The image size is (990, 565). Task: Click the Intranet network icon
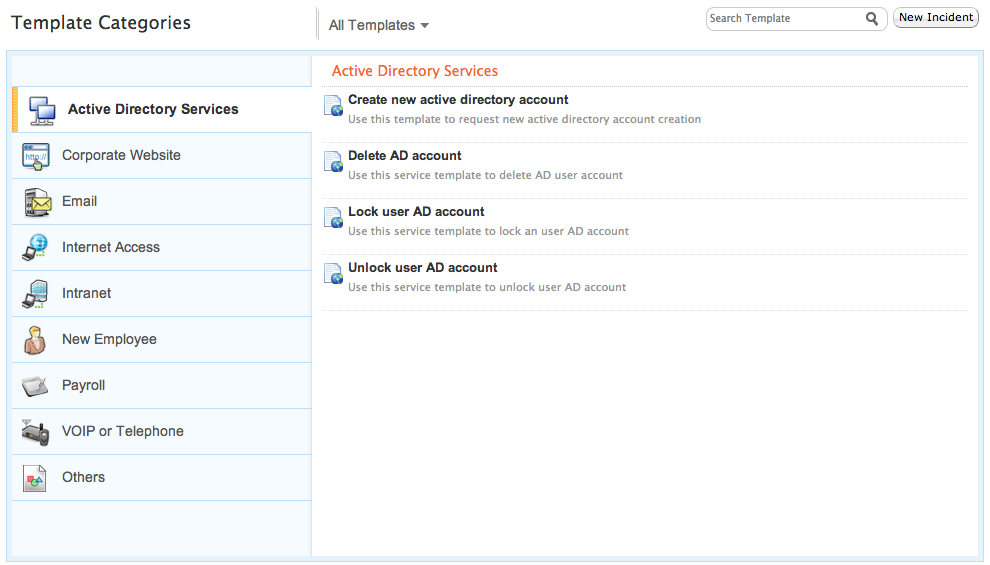coord(35,294)
